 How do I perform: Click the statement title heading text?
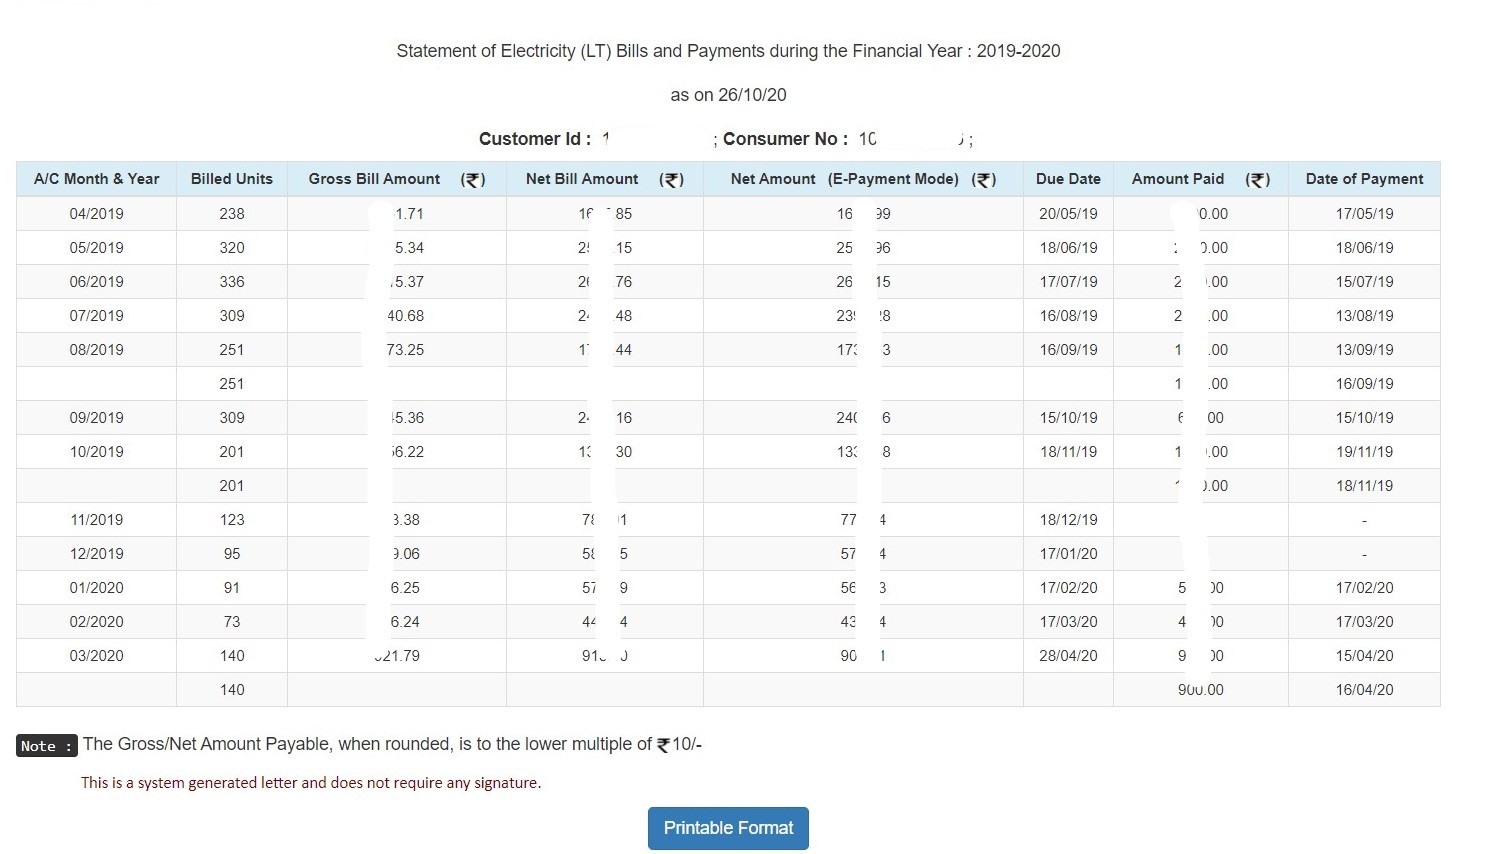pyautogui.click(x=728, y=51)
